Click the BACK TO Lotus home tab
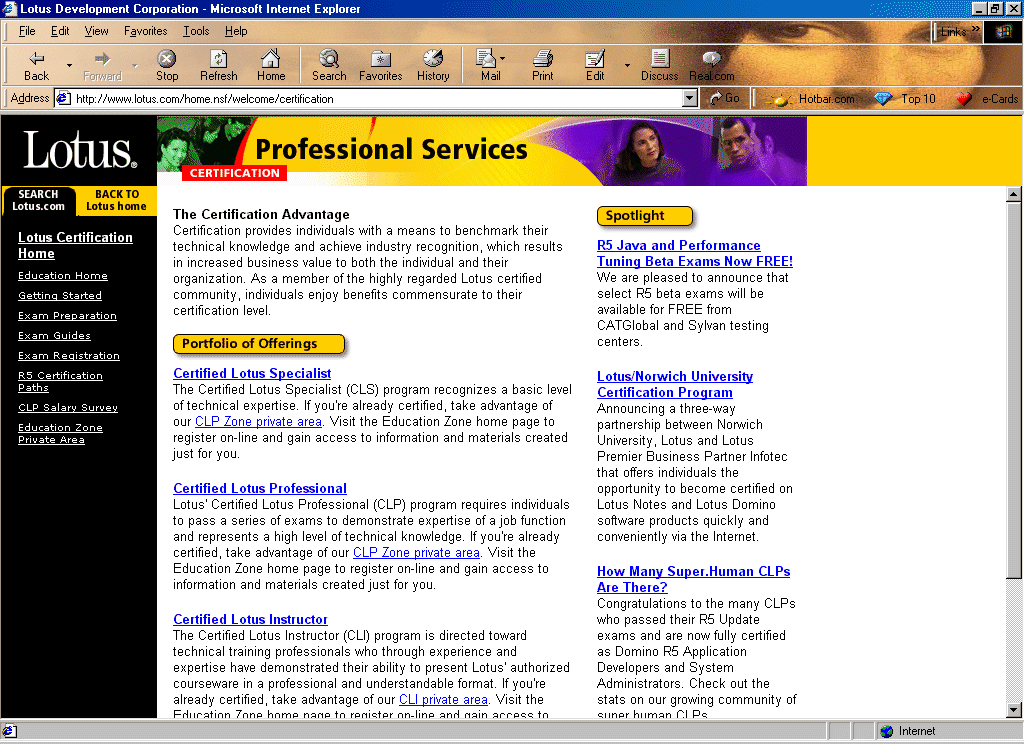1024x744 pixels. point(116,201)
